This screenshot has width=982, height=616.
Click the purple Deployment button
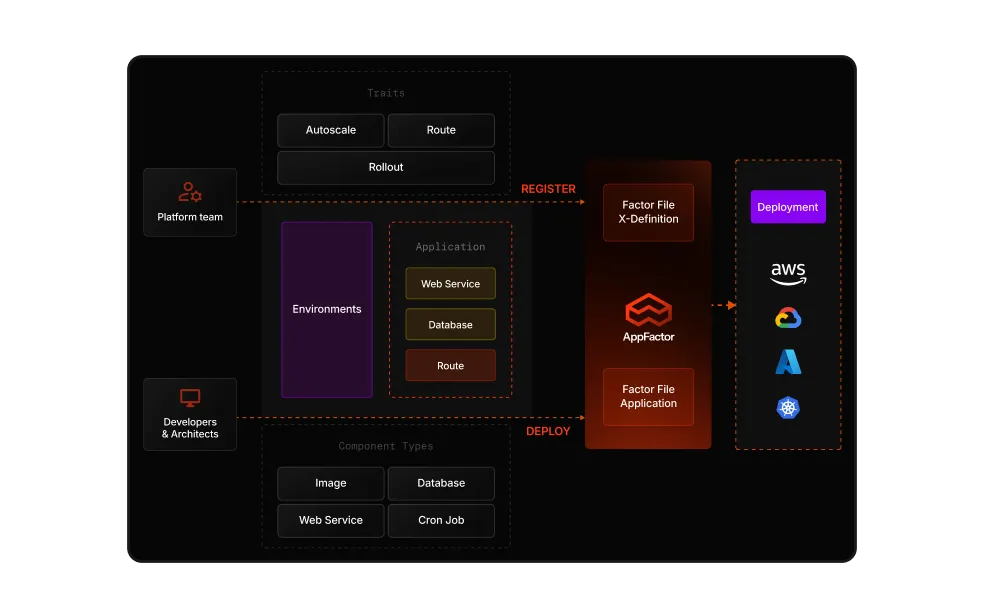(788, 207)
